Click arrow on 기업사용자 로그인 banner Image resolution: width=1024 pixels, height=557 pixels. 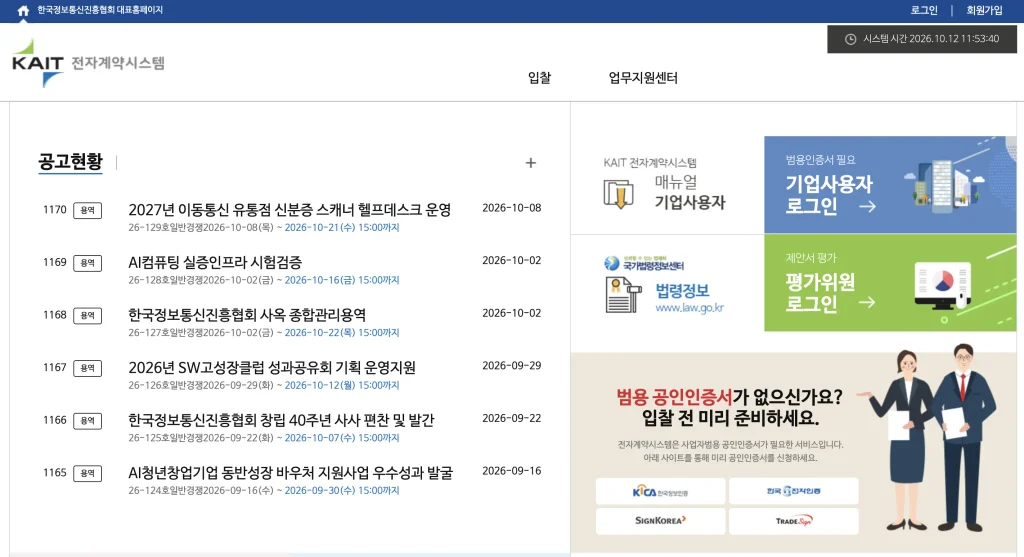pyautogui.click(x=867, y=207)
